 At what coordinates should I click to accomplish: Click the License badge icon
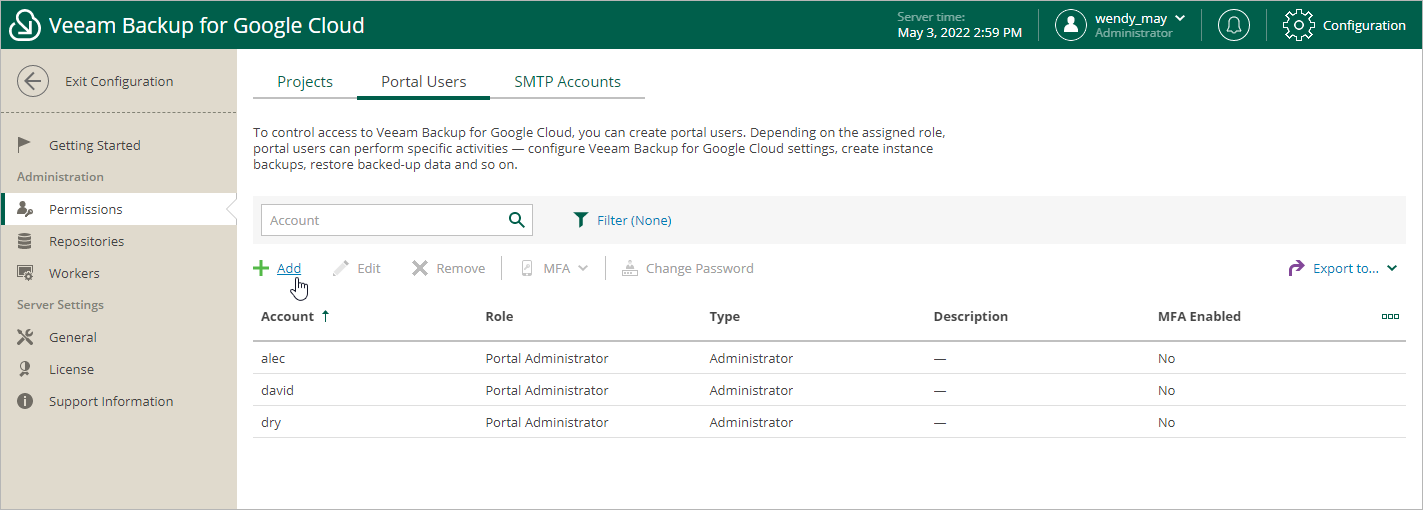click(x=26, y=369)
